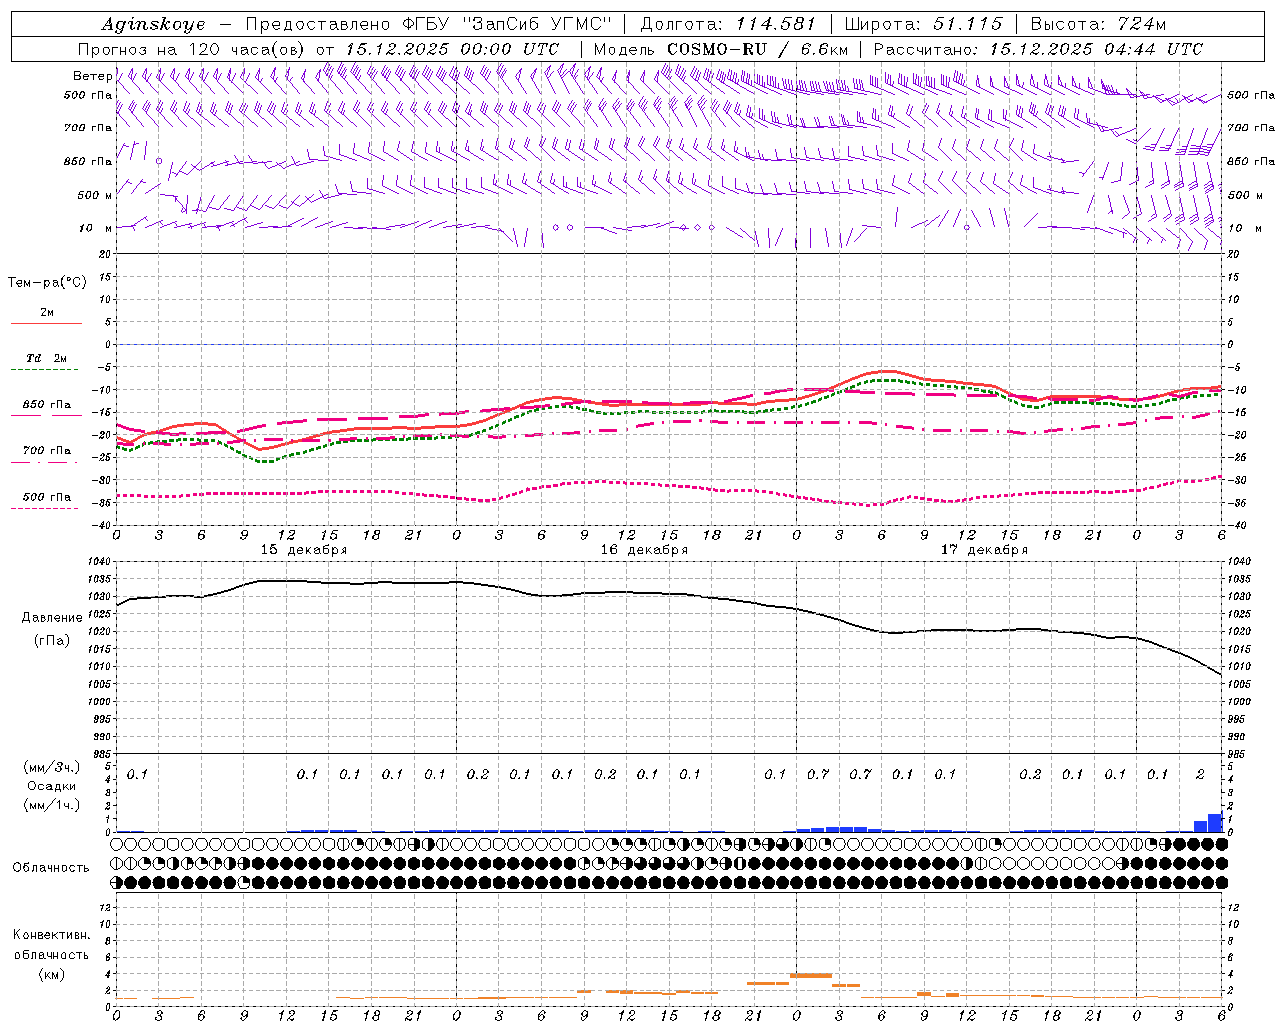Click the "Осадки" precipitation label
1280x1024 pixels.
coord(50,786)
